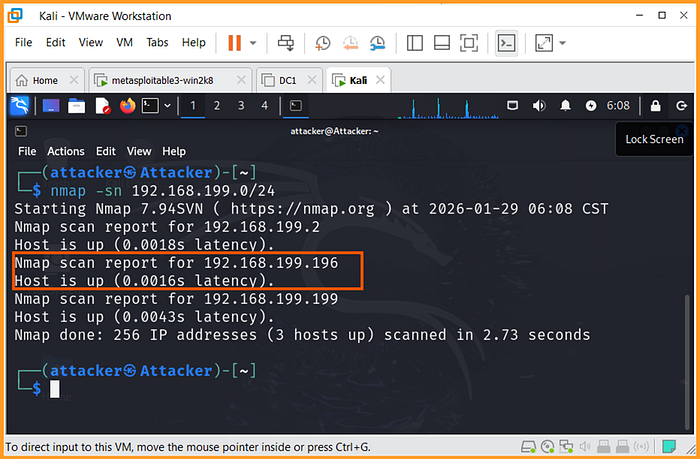The height and width of the screenshot is (459, 700).
Task: Expand the stretch guest dropdown arrow
Action: pos(562,43)
